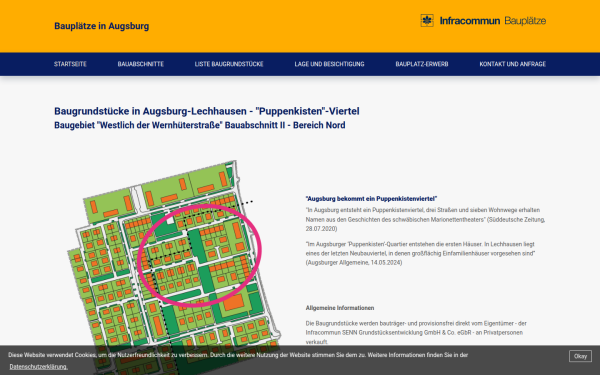Click the Infracommun Bauplätze brand text
The image size is (600, 375).
click(x=493, y=21)
